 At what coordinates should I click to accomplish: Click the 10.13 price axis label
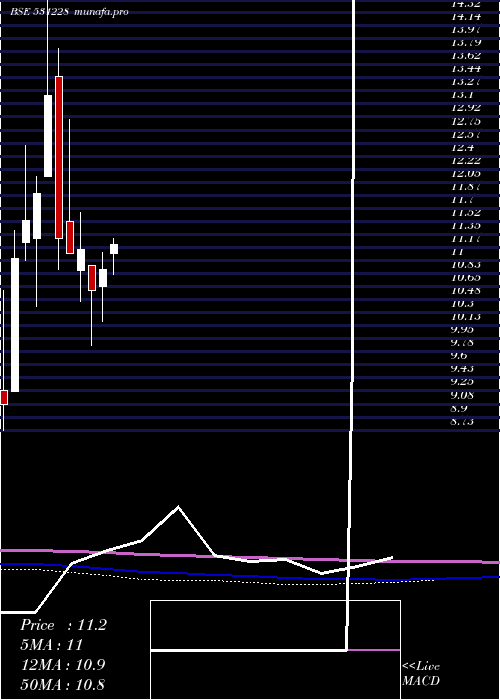pyautogui.click(x=466, y=317)
